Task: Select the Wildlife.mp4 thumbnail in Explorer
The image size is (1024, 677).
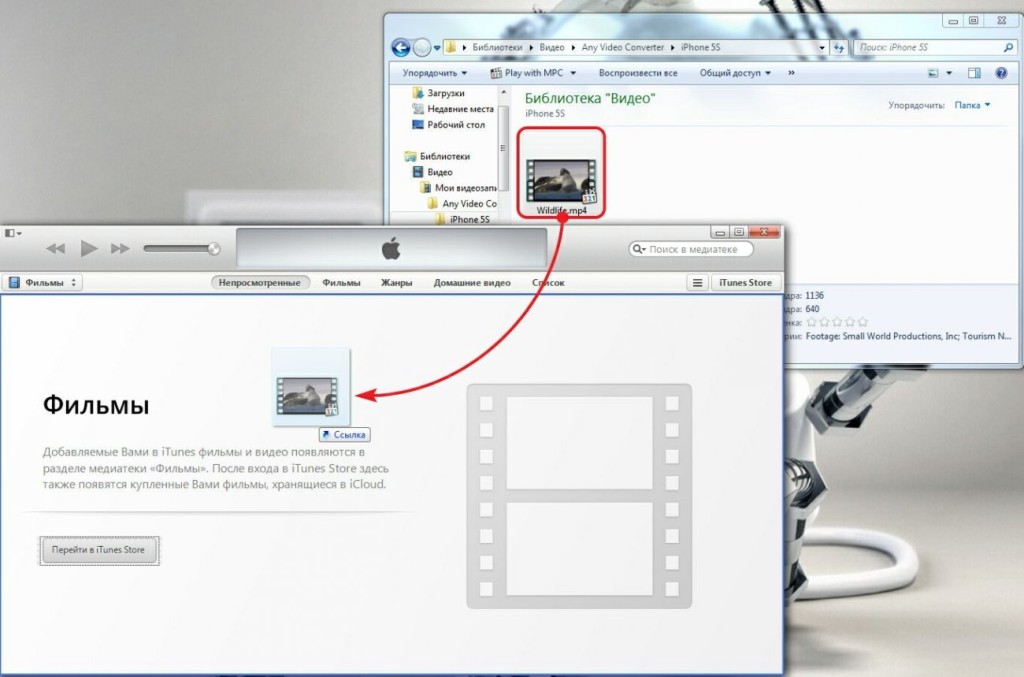Action: (x=560, y=178)
